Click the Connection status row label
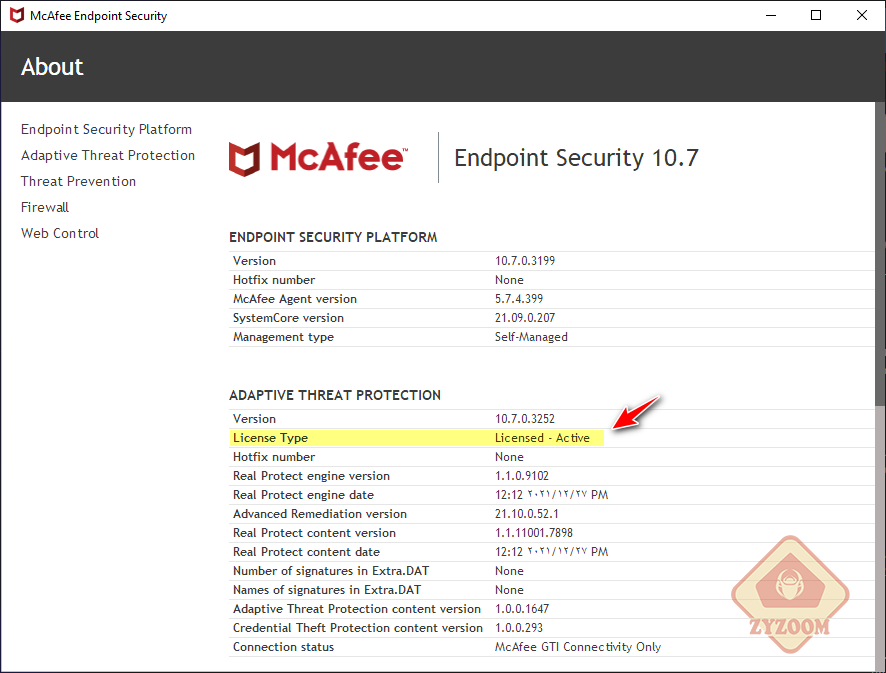The image size is (886, 673). [283, 647]
